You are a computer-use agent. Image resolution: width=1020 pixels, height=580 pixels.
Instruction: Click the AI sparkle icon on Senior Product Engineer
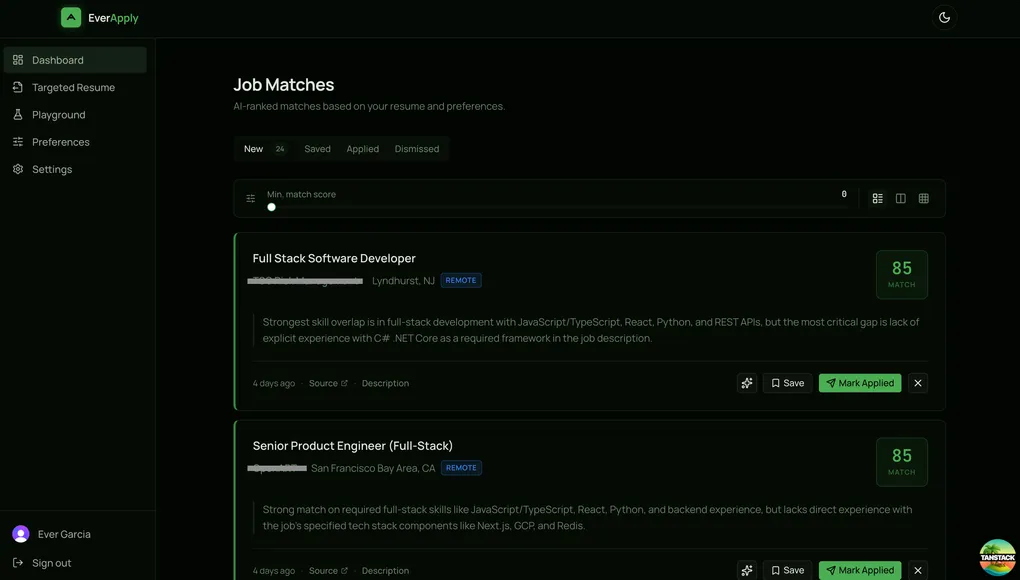tap(747, 570)
